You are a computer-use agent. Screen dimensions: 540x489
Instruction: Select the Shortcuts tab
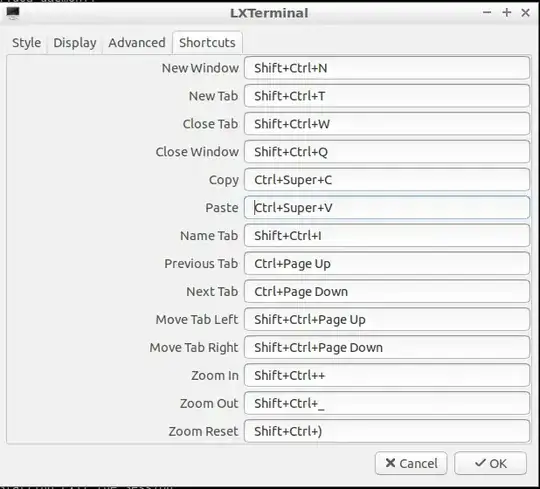pos(207,43)
